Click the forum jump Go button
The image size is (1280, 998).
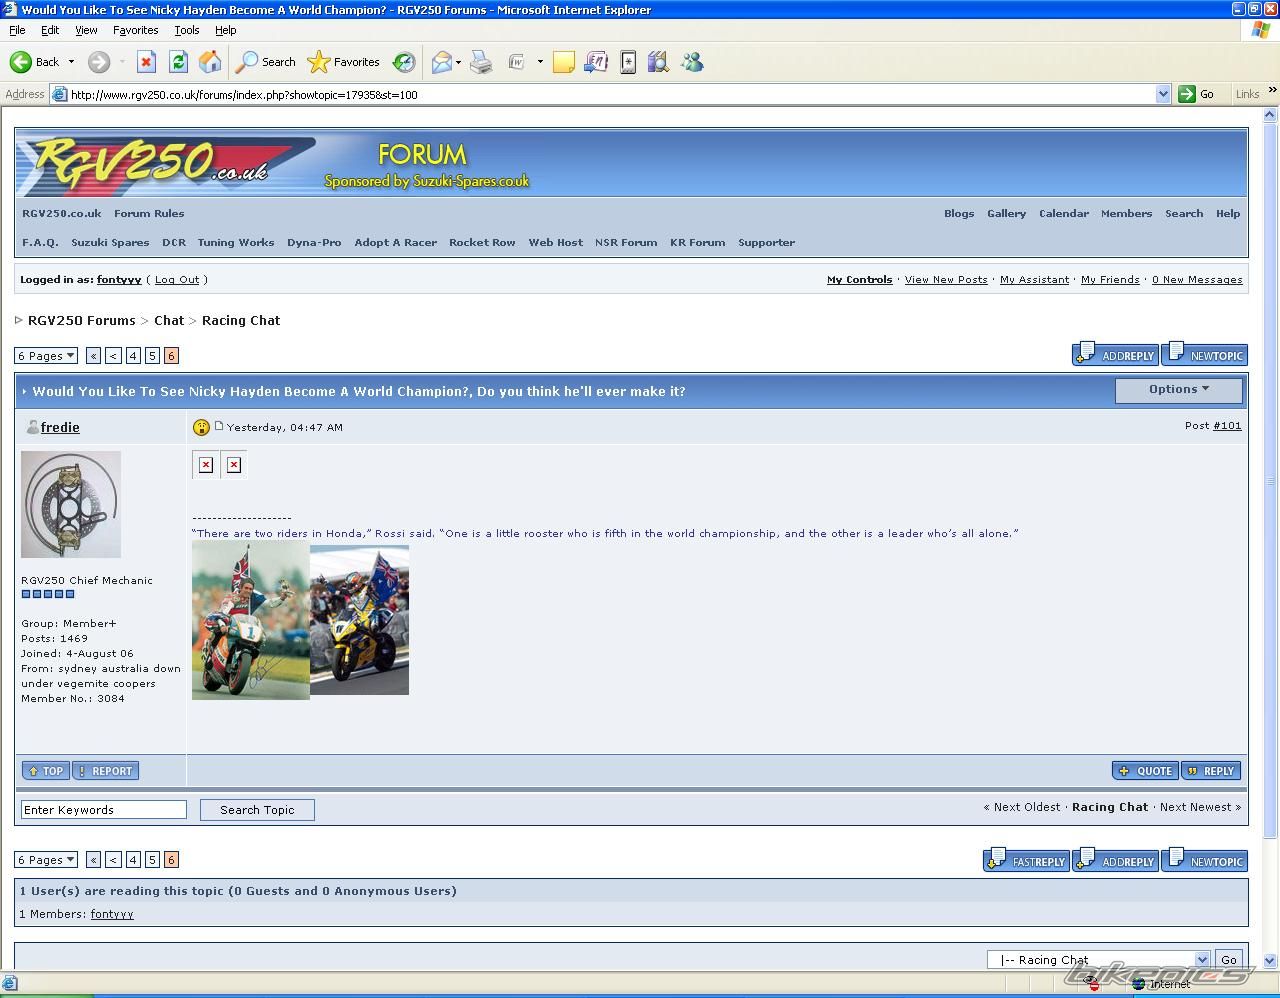click(x=1228, y=959)
